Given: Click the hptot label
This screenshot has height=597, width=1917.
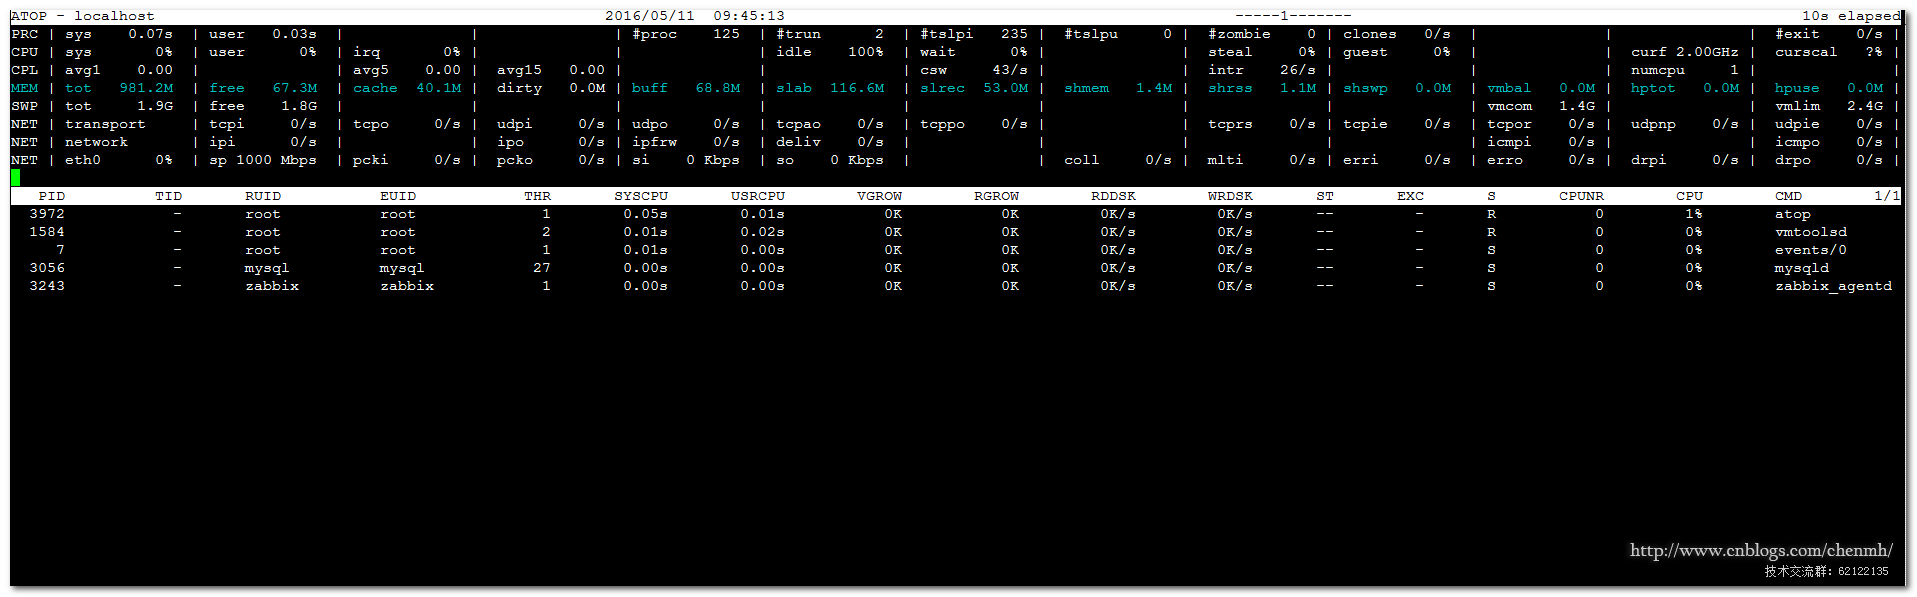Looking at the screenshot, I should click(x=1653, y=88).
